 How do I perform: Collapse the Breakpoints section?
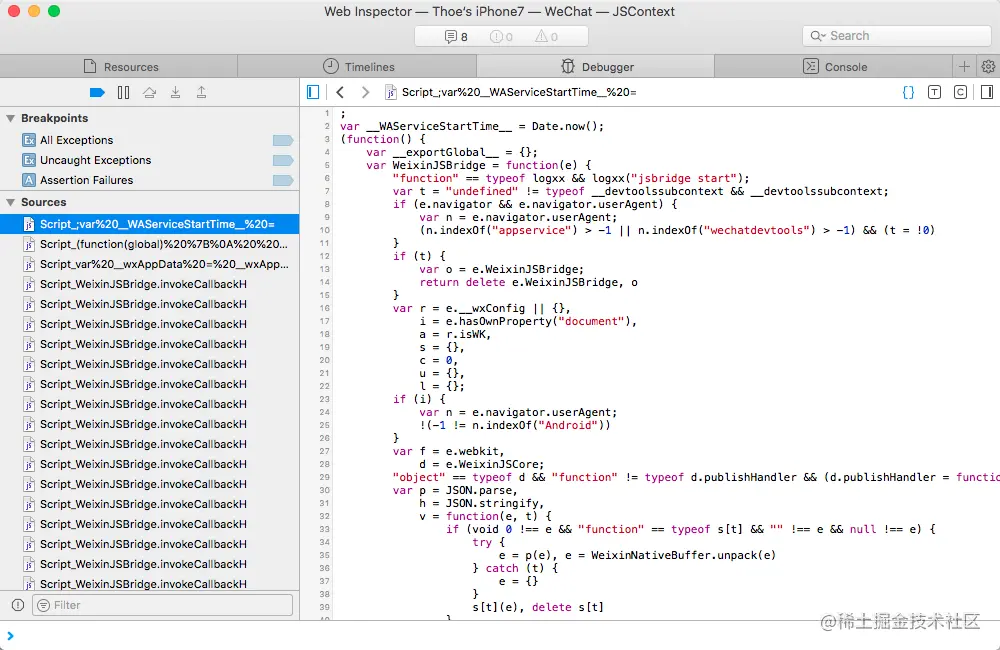(10, 119)
